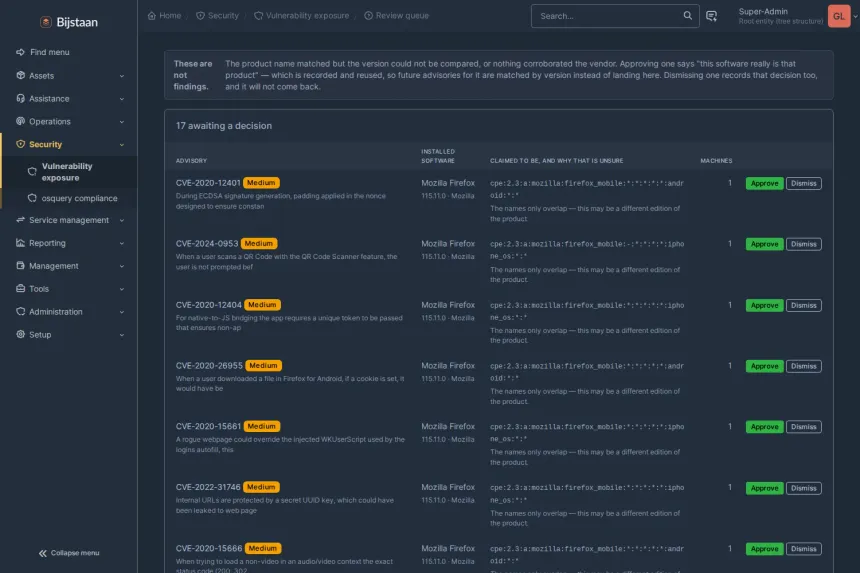The image size is (860, 573).
Task: Expand the Assistance menu chevron
Action: click(x=122, y=99)
